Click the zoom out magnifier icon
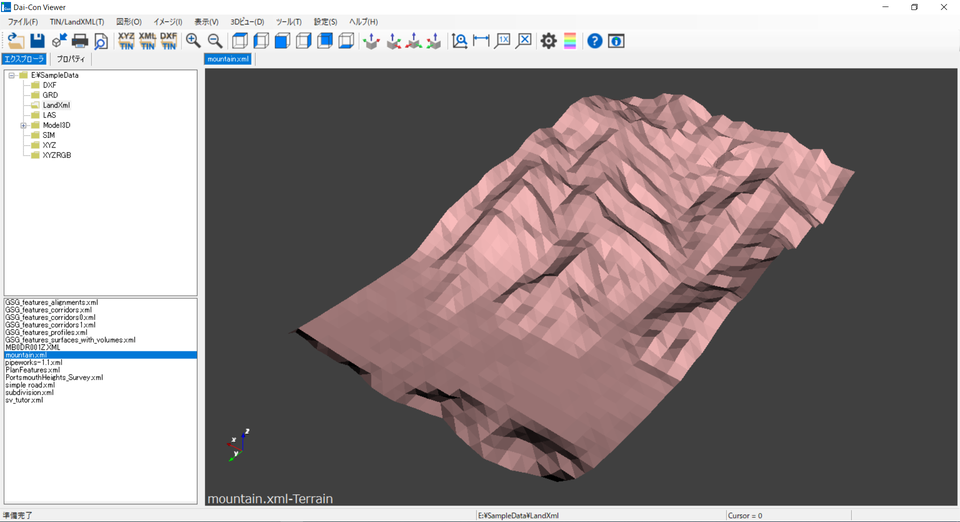Image resolution: width=960 pixels, height=522 pixels. click(x=215, y=41)
